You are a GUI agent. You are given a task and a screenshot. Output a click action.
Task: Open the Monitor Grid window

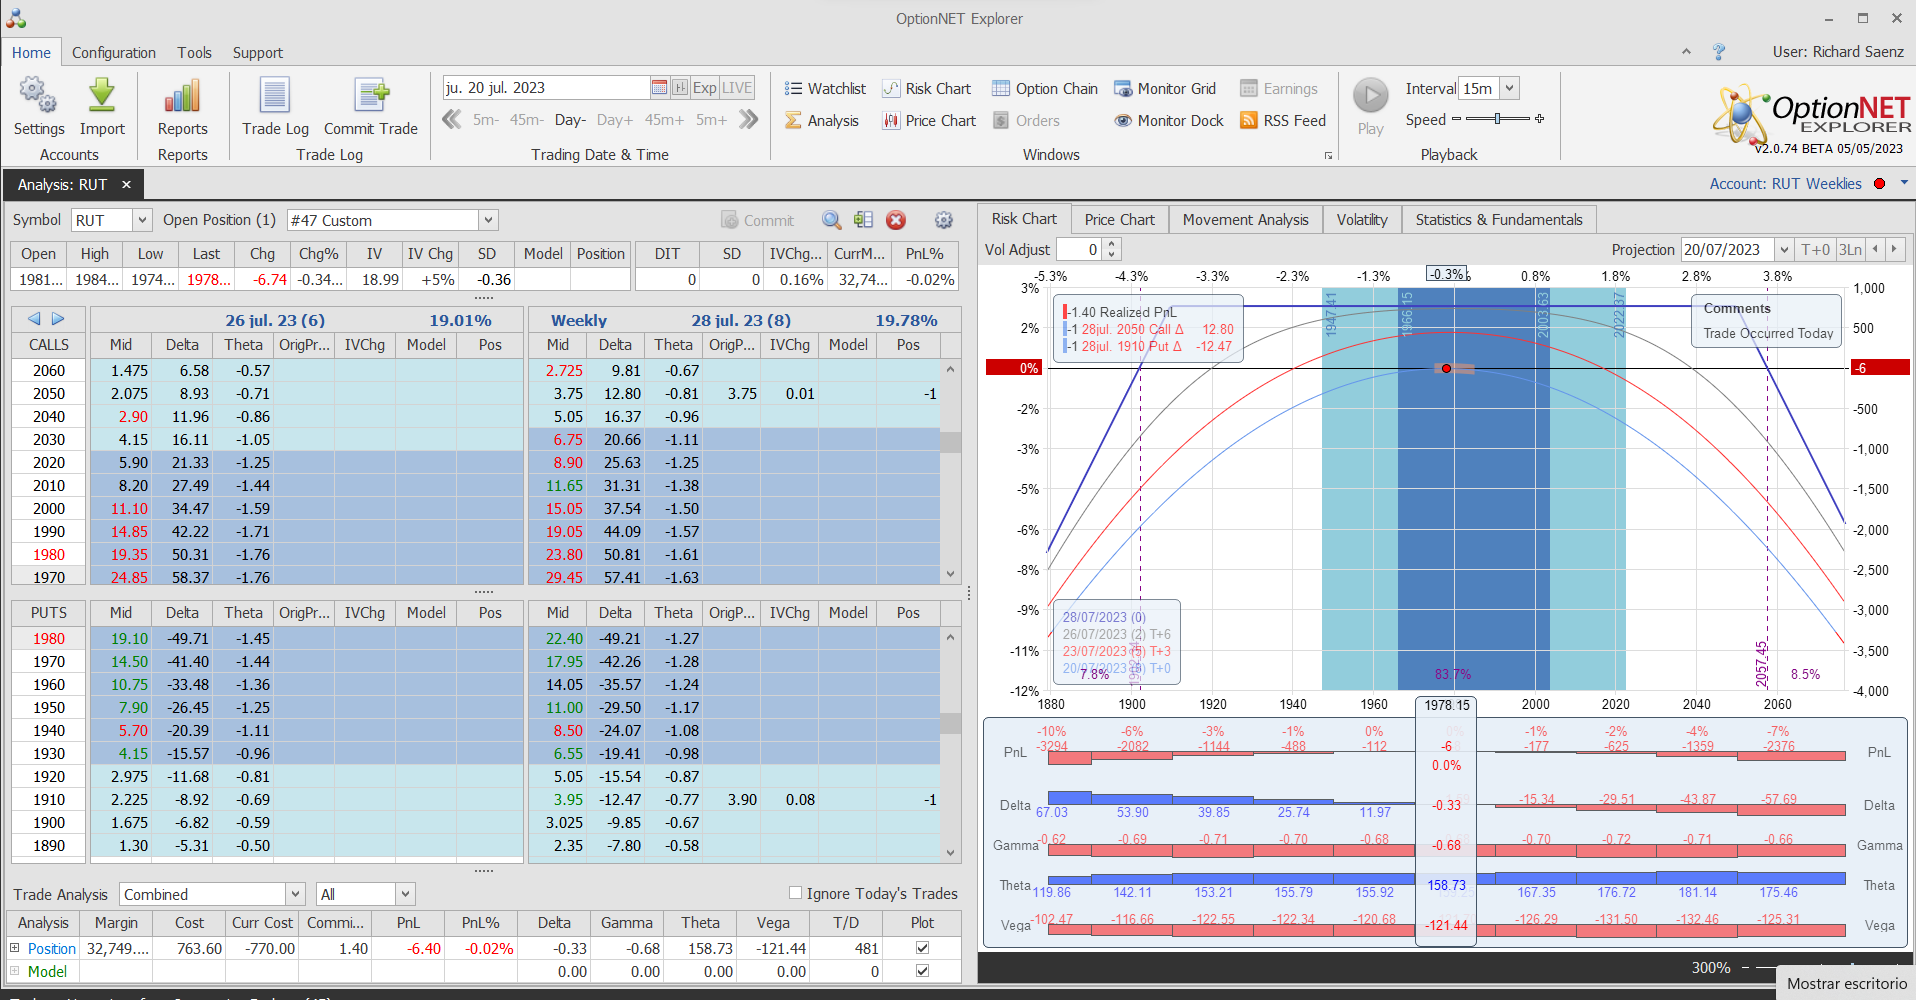point(1165,89)
